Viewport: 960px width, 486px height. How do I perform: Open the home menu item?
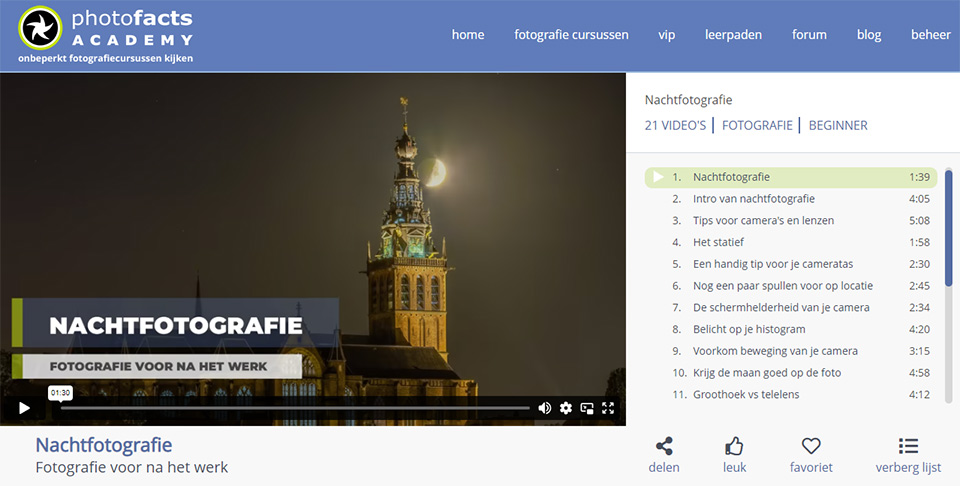tap(468, 35)
